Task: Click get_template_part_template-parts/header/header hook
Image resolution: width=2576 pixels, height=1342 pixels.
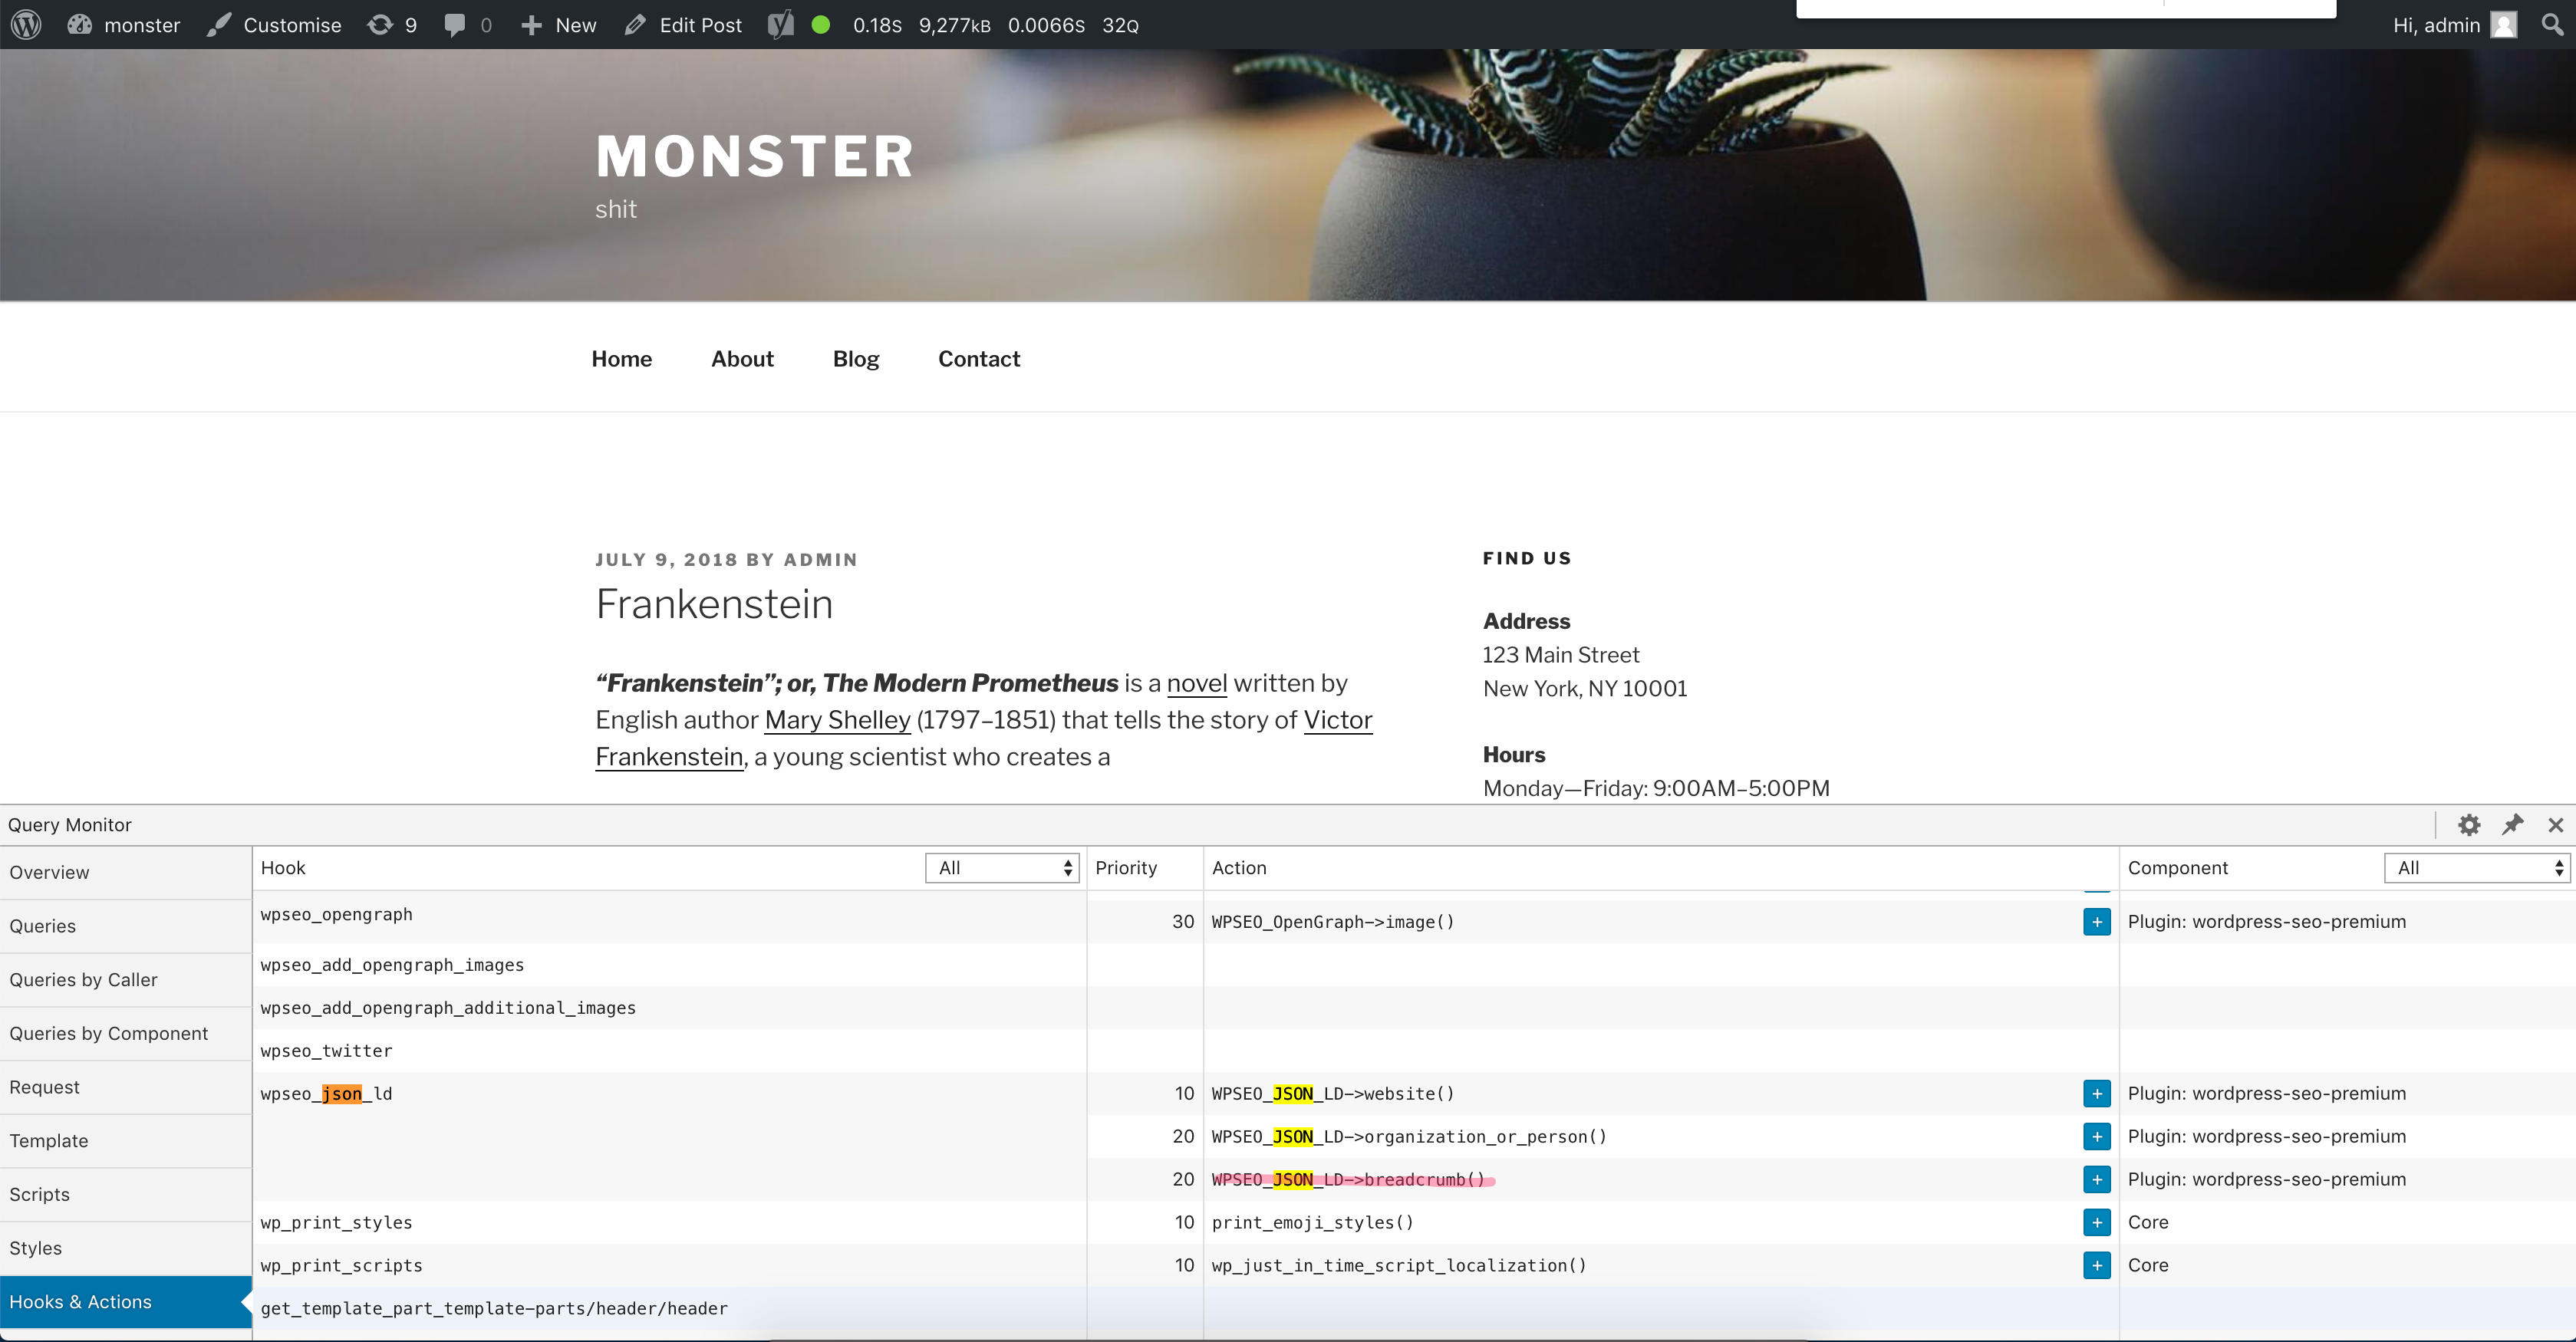Action: click(x=494, y=1309)
